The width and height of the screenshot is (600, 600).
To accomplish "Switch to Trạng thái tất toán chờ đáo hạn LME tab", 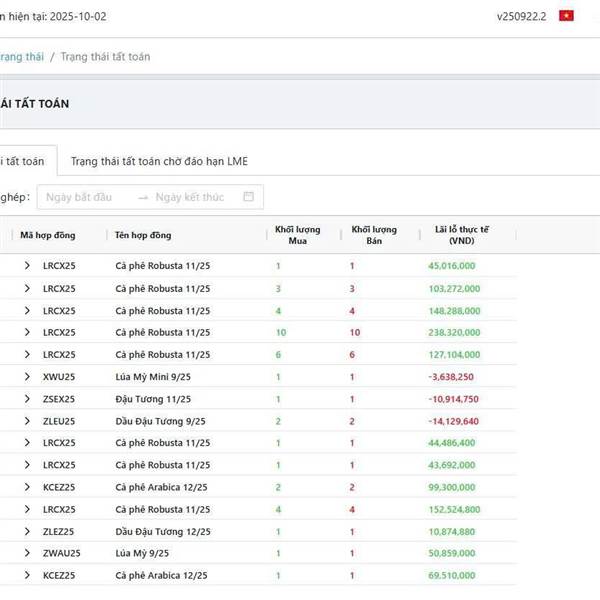I will pos(159,161).
